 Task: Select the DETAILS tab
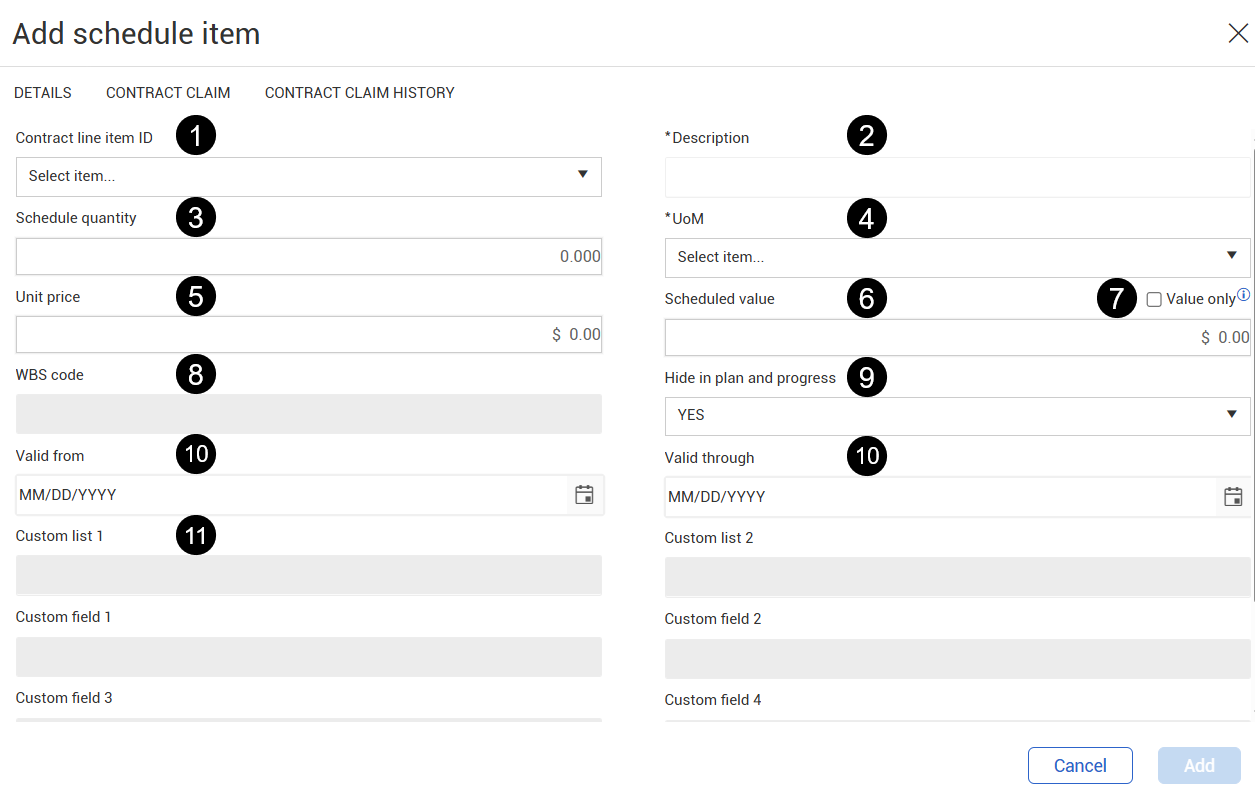pos(43,93)
